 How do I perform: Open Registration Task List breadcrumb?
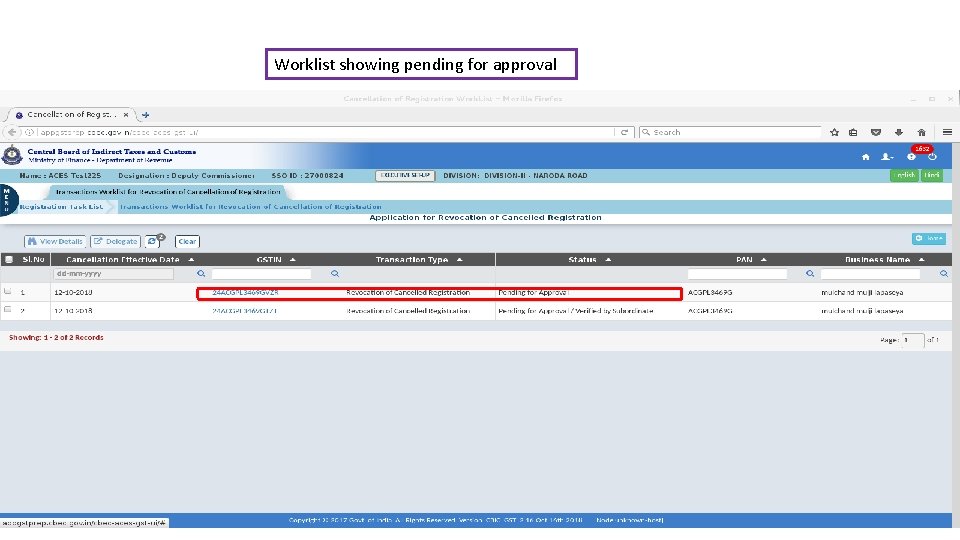[61, 207]
